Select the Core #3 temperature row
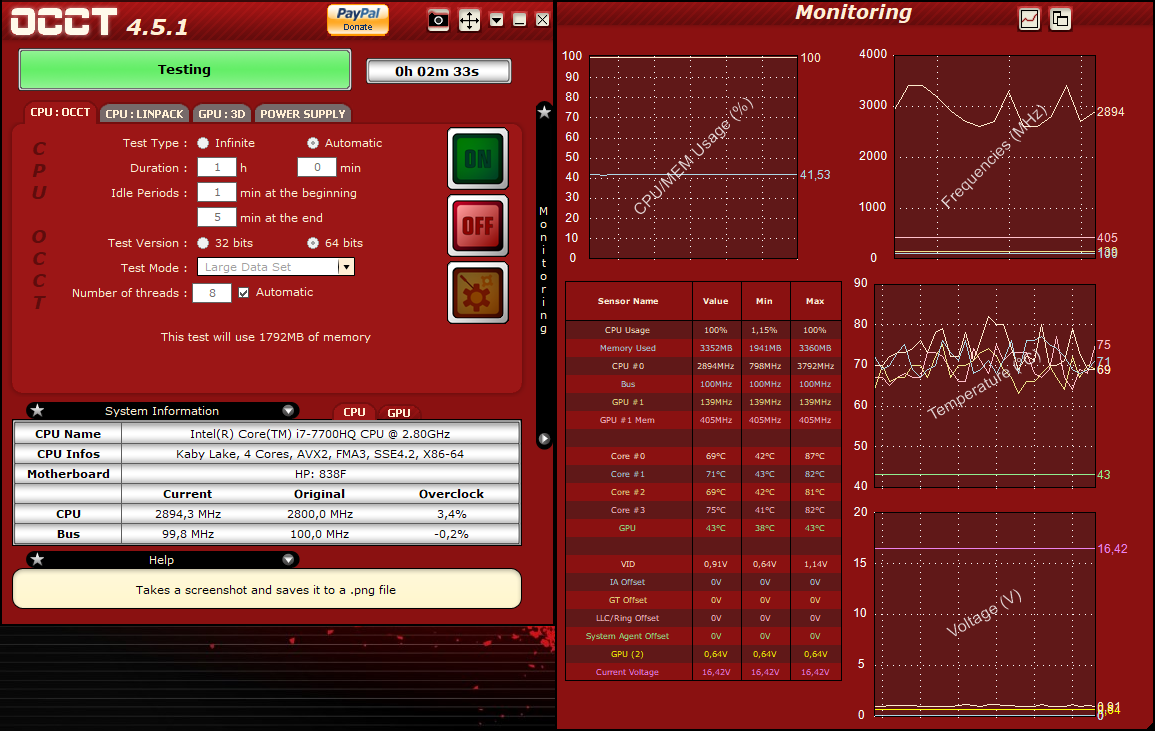1155x731 pixels. click(703, 510)
